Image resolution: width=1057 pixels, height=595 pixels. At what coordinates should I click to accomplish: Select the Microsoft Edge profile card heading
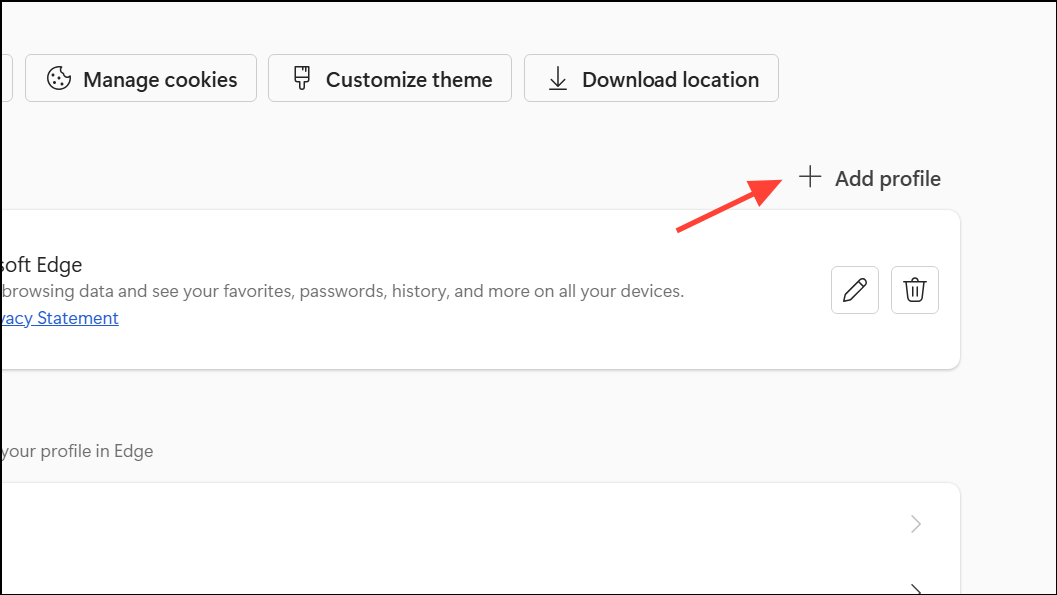pyautogui.click(x=42, y=265)
